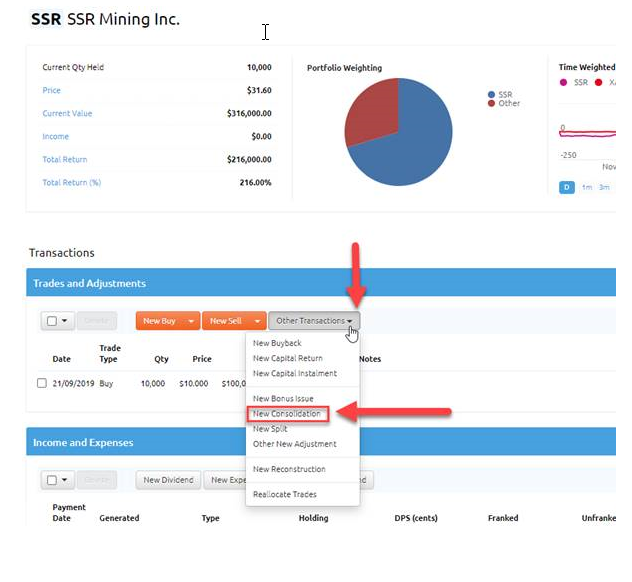Sort trades by Trade Type header

pyautogui.click(x=110, y=353)
